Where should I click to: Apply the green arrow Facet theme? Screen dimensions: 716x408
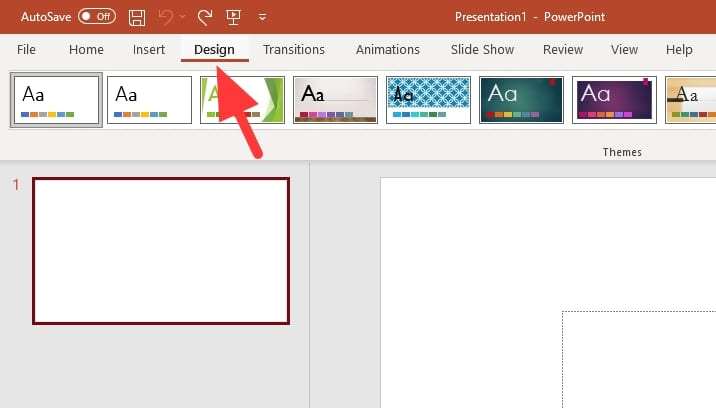(x=242, y=100)
